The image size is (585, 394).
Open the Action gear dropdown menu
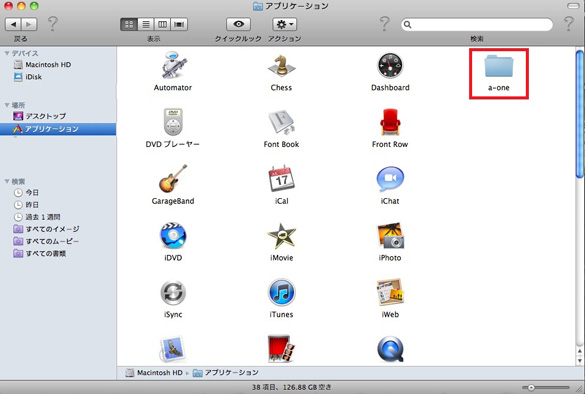[285, 25]
